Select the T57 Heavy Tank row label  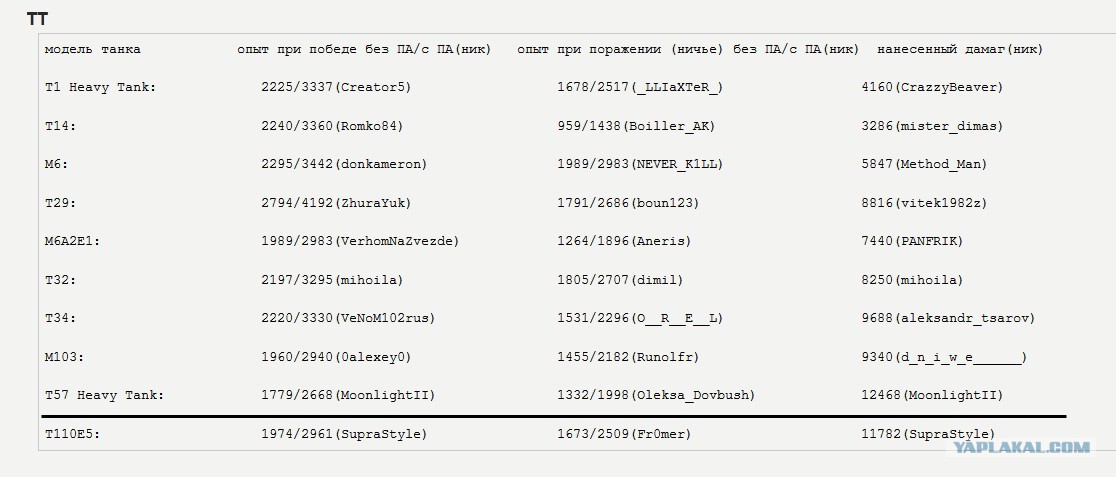coord(105,395)
